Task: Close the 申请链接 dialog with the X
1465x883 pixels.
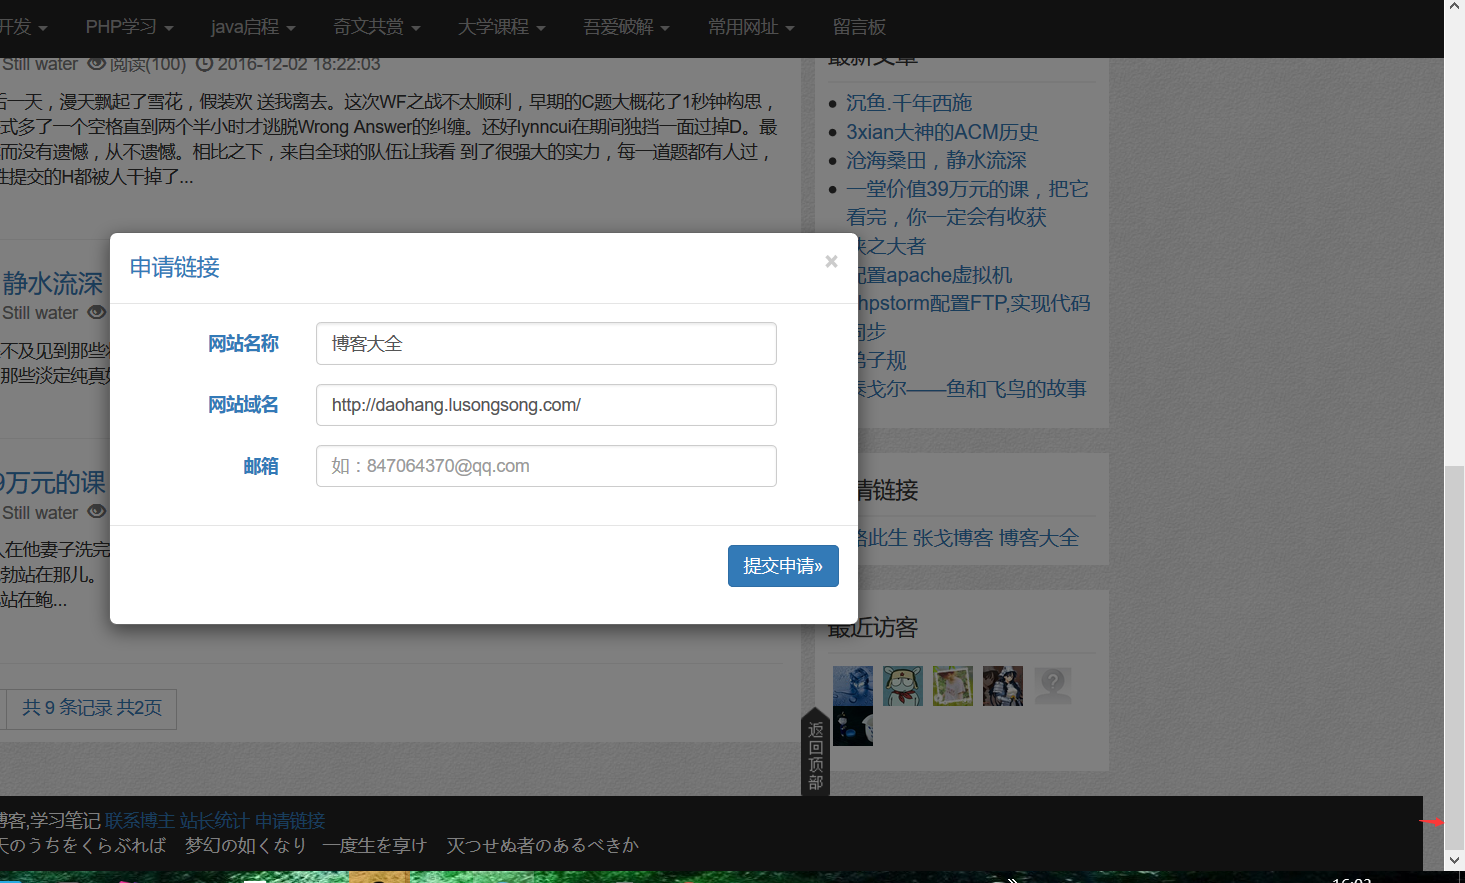Action: [831, 261]
